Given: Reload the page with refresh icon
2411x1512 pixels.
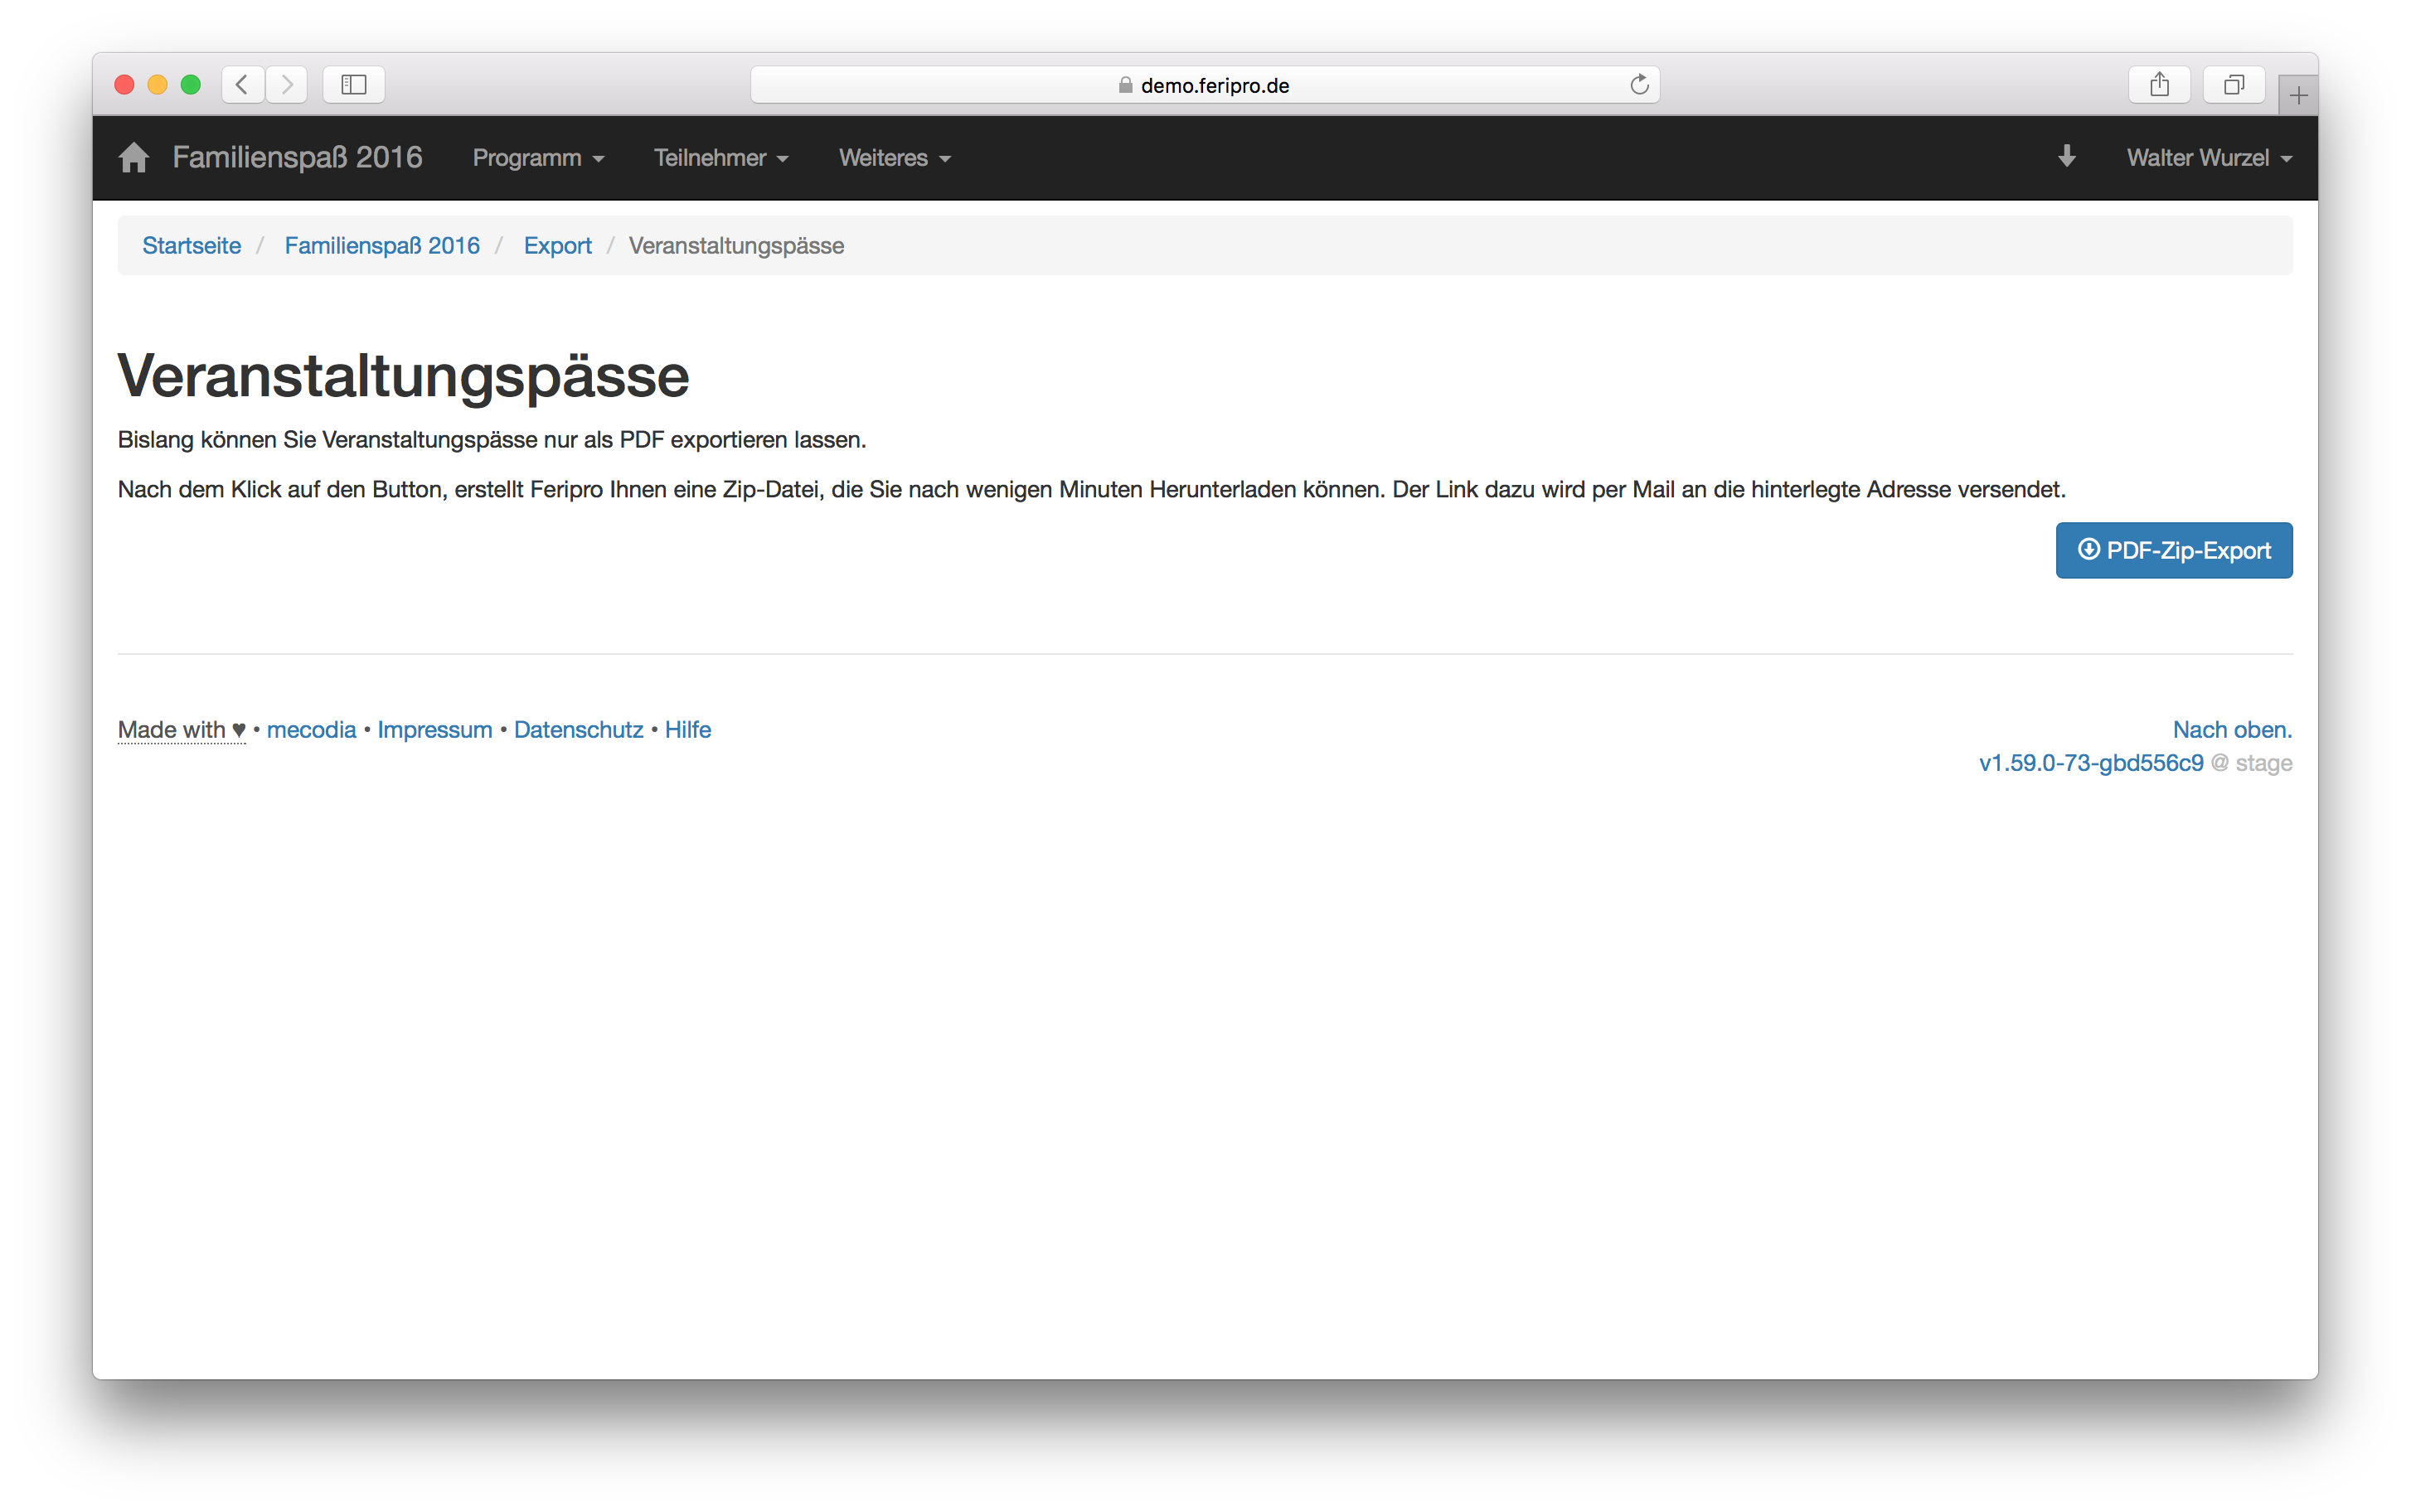Looking at the screenshot, I should [x=1639, y=85].
